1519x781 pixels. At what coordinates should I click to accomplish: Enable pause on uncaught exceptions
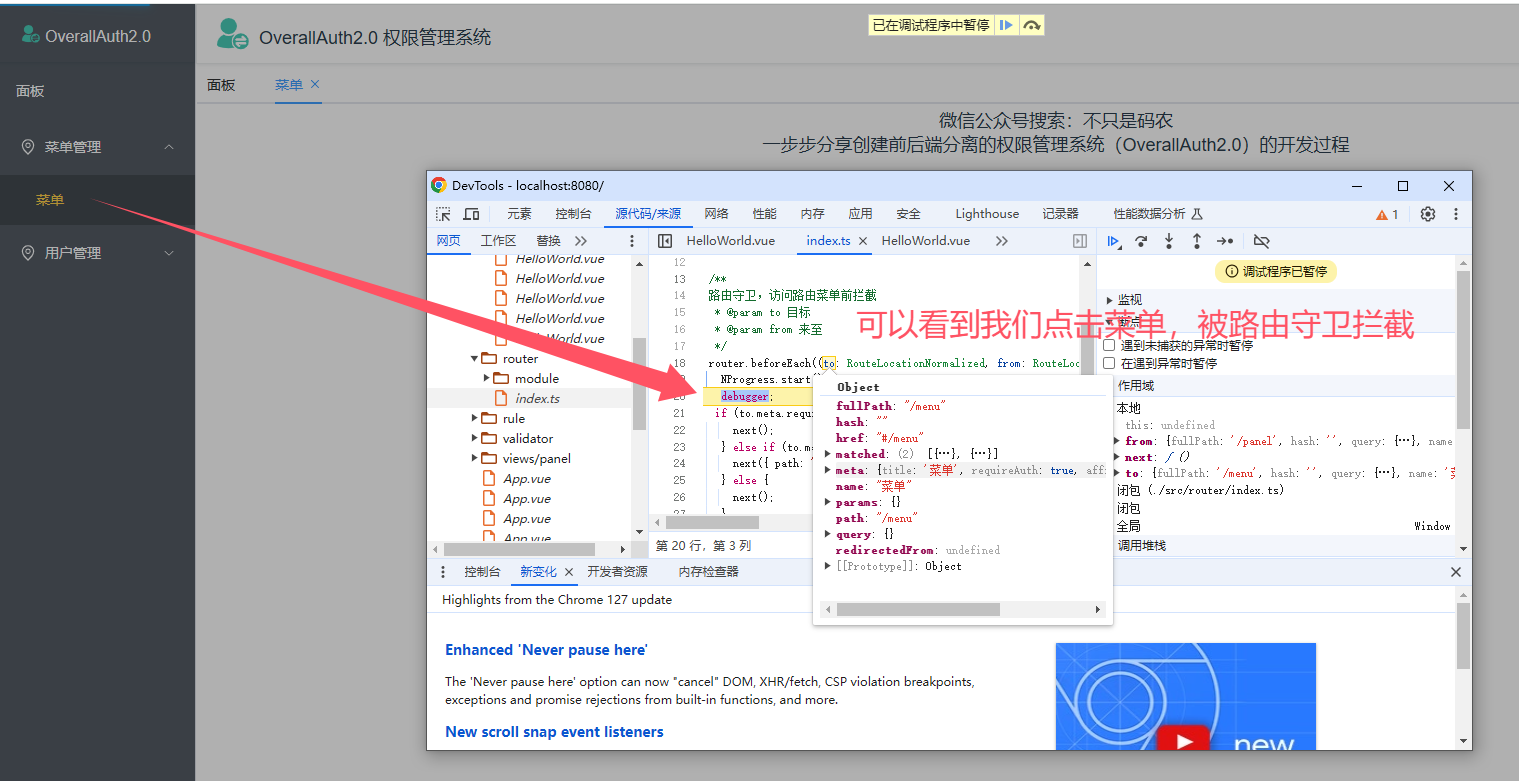1109,345
